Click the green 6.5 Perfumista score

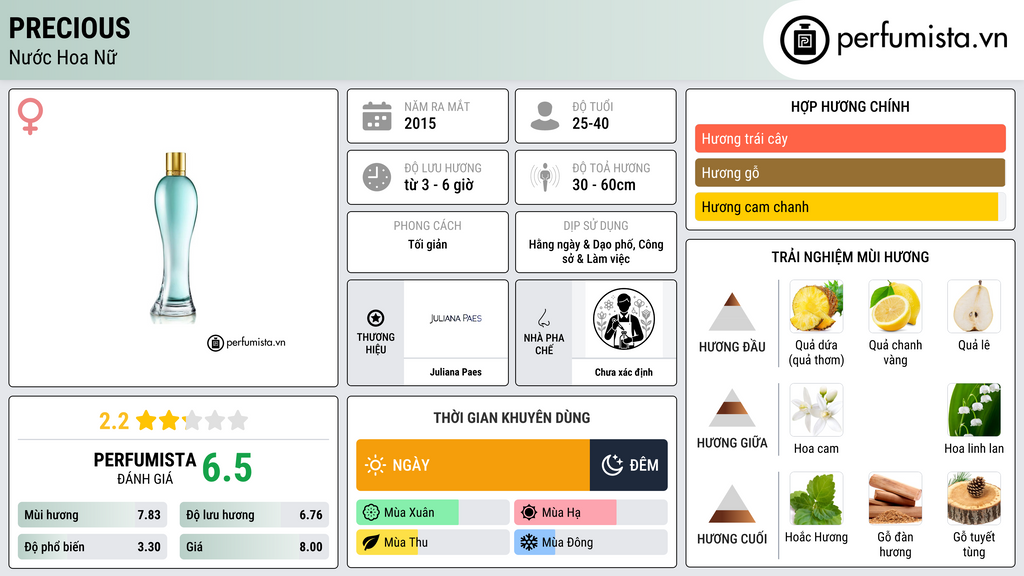tap(227, 468)
